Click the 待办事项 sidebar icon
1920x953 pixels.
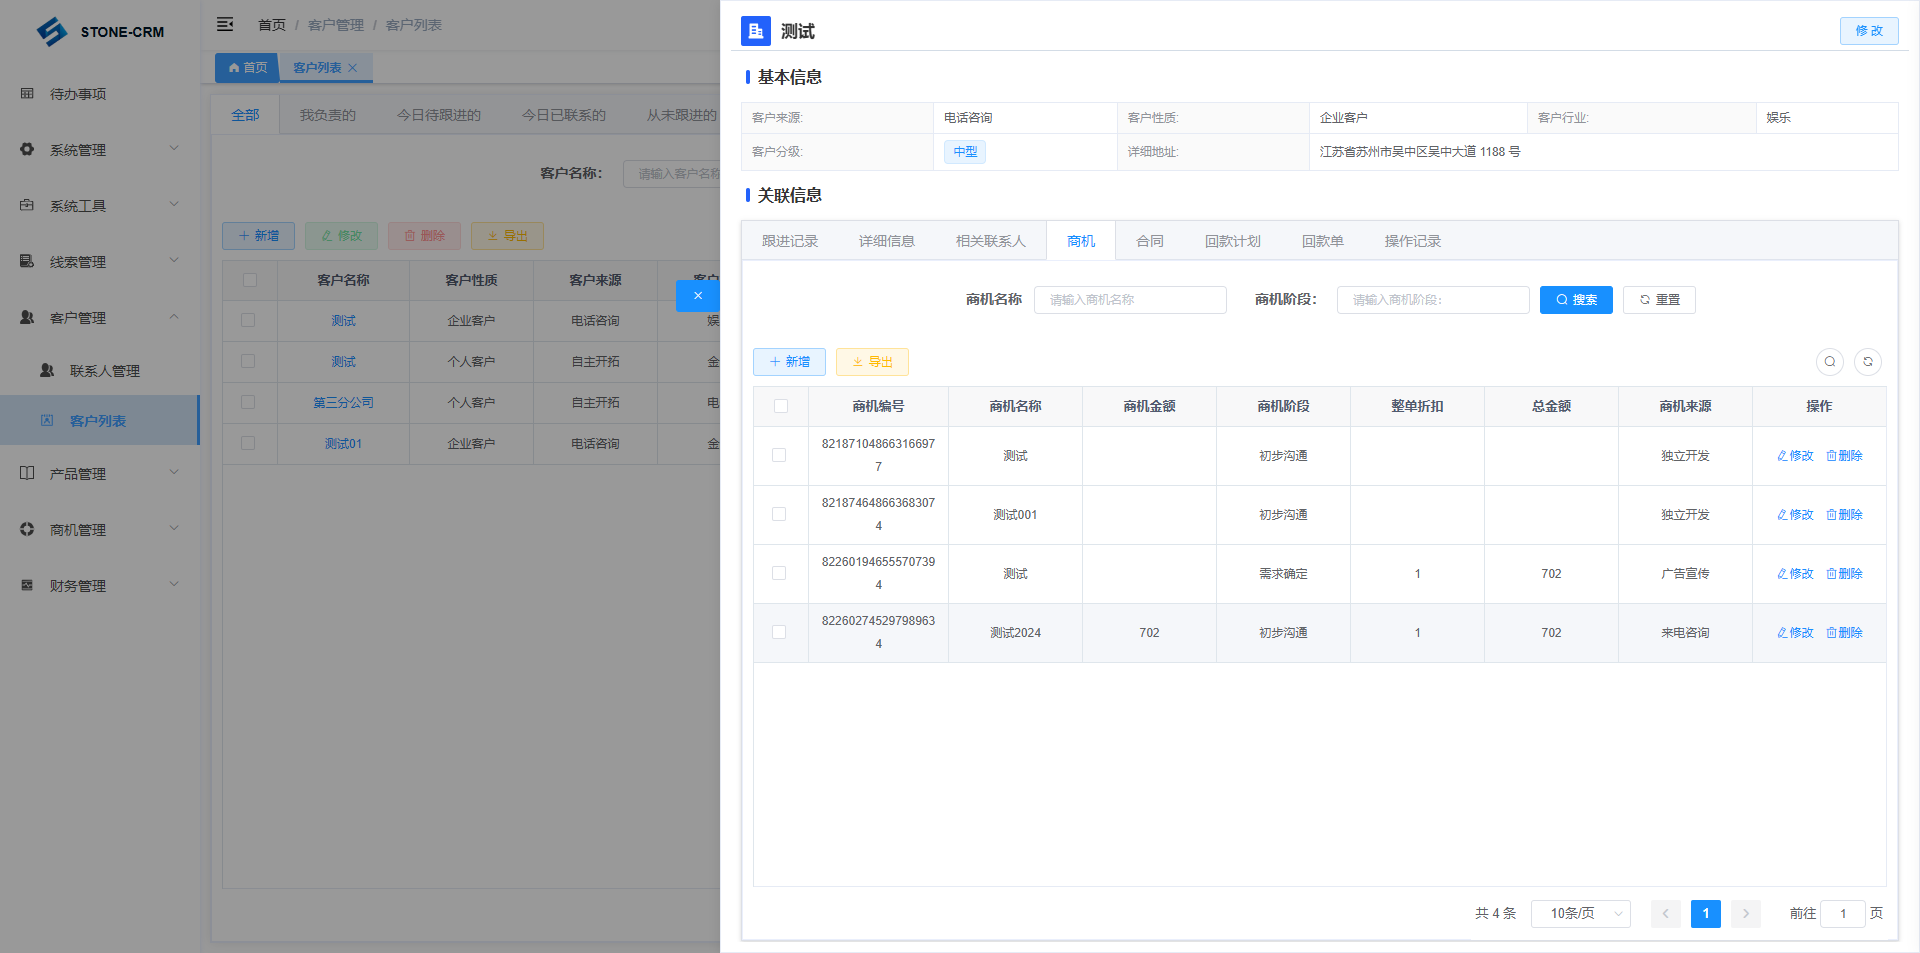[27, 93]
